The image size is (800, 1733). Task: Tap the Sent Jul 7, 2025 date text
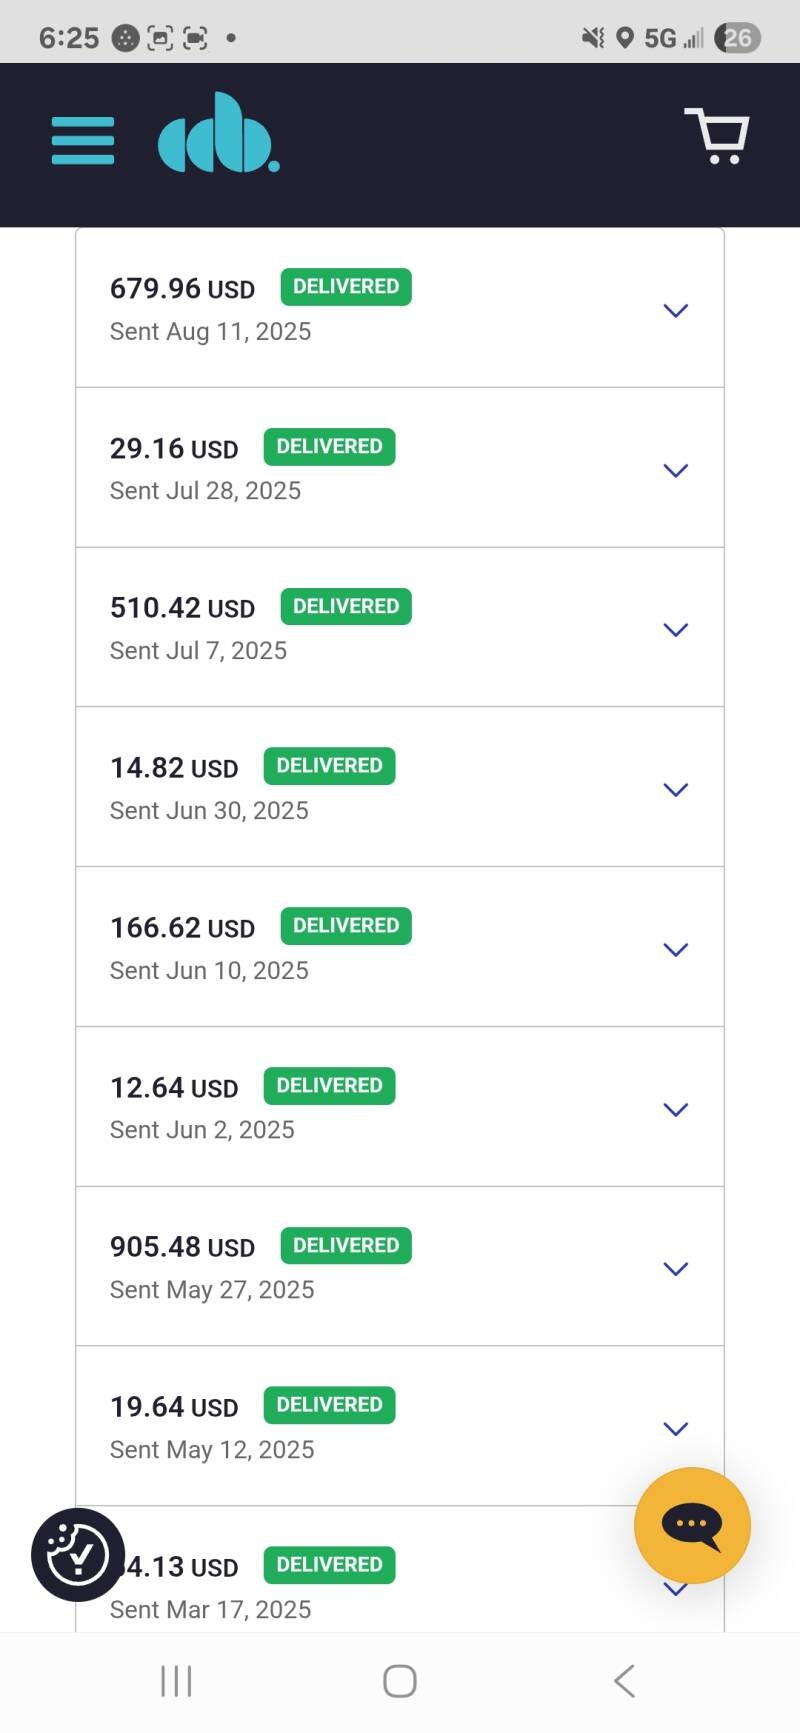198,651
